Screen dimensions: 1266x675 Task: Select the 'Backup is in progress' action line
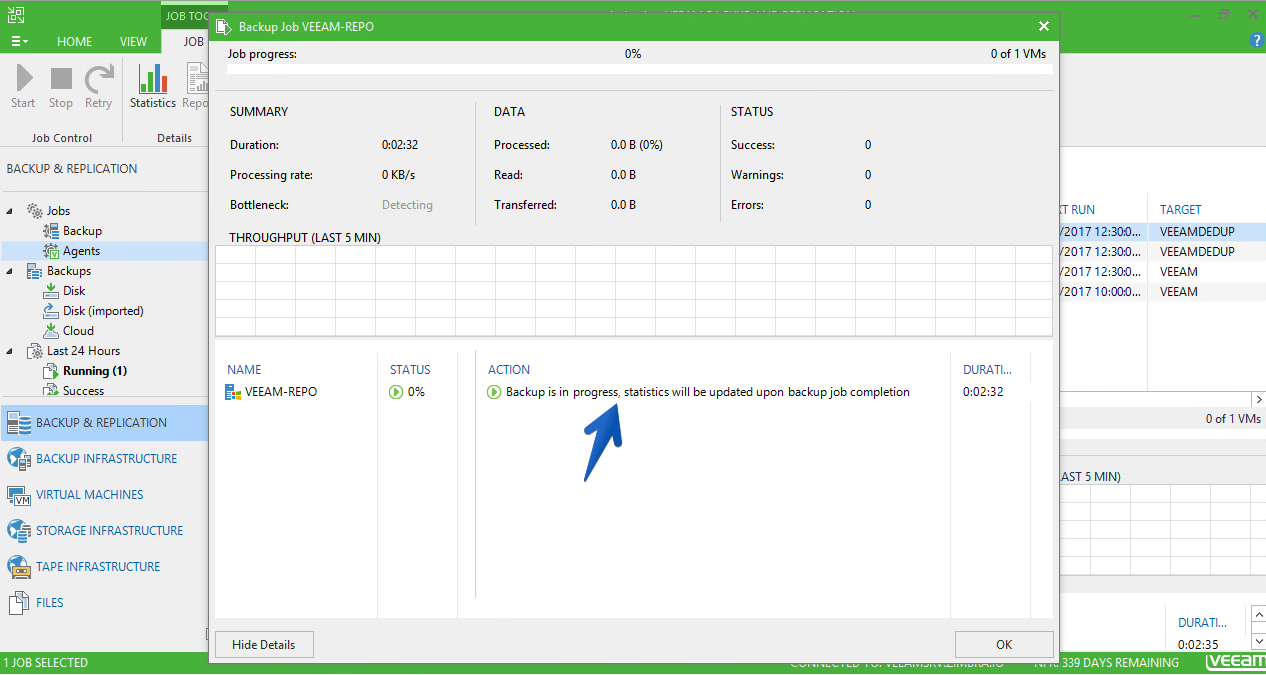pos(708,392)
